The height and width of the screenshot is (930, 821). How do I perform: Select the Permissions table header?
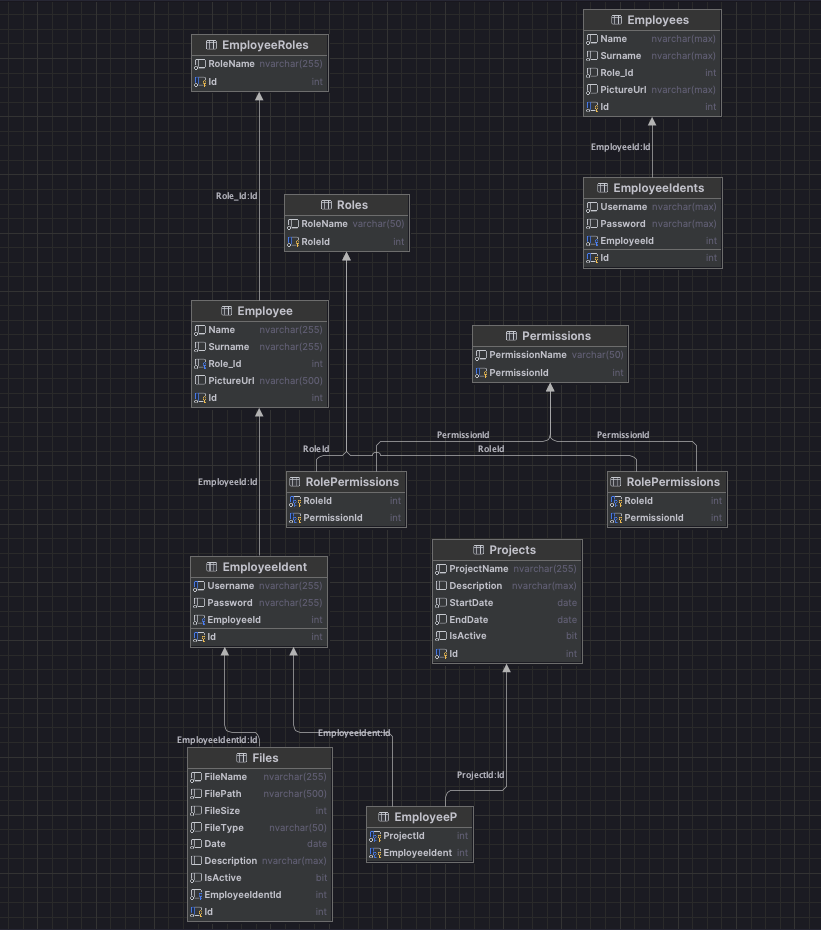[550, 336]
